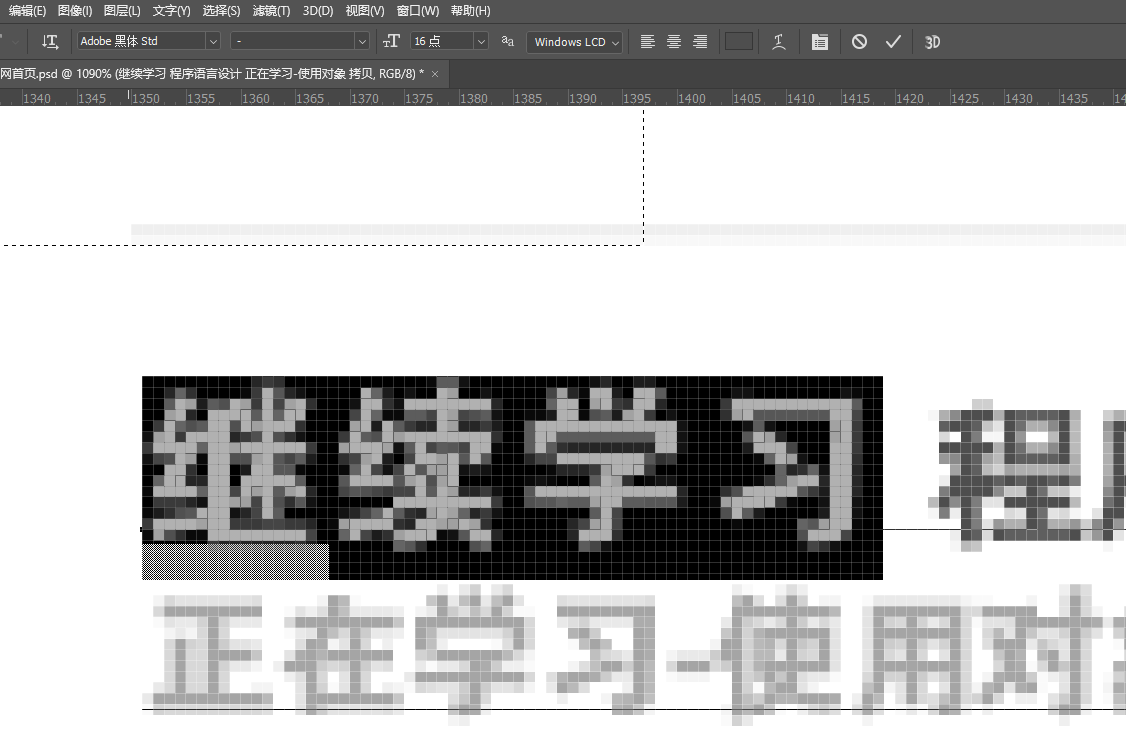Toggle character and paragraph panels

point(819,42)
